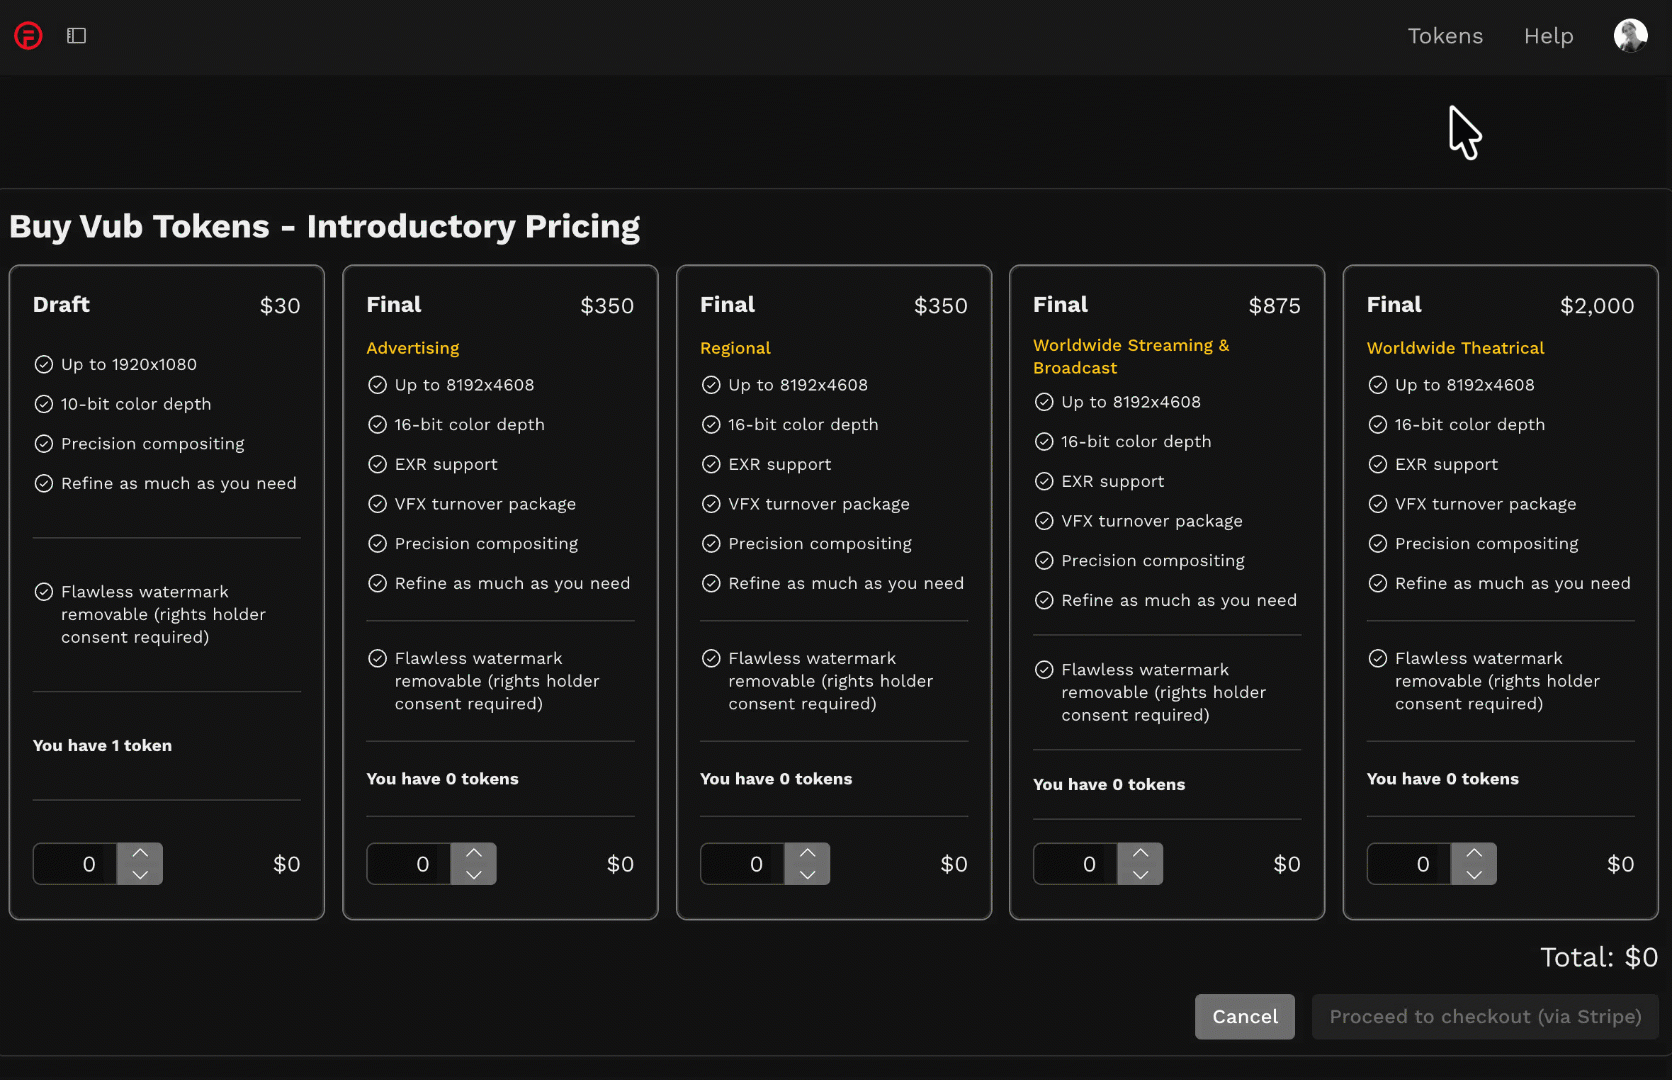Screen dimensions: 1672x1080
Task: Focus the Draft quantity input field
Action: tap(76, 864)
